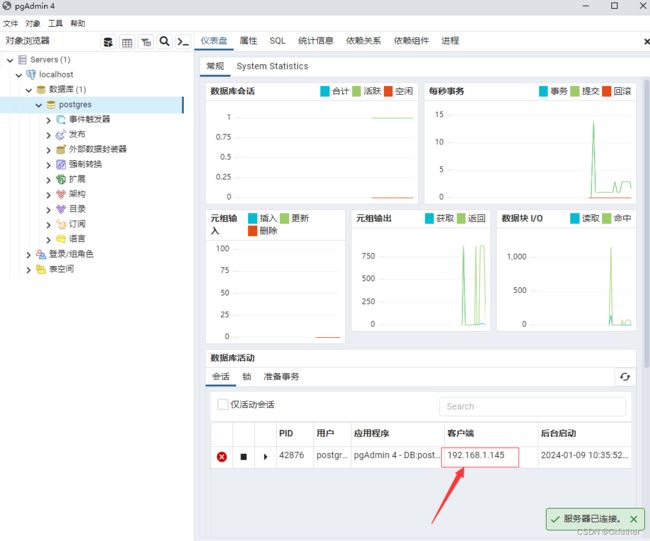The image size is (650, 541).
Task: Switch to the 属性 properties tab
Action: [248, 41]
